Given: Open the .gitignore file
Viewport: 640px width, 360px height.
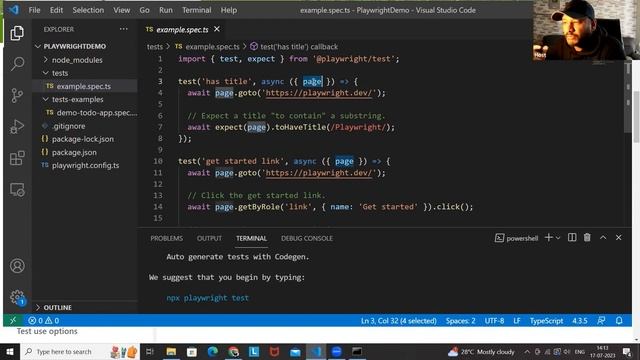Looking at the screenshot, I should click(68, 126).
